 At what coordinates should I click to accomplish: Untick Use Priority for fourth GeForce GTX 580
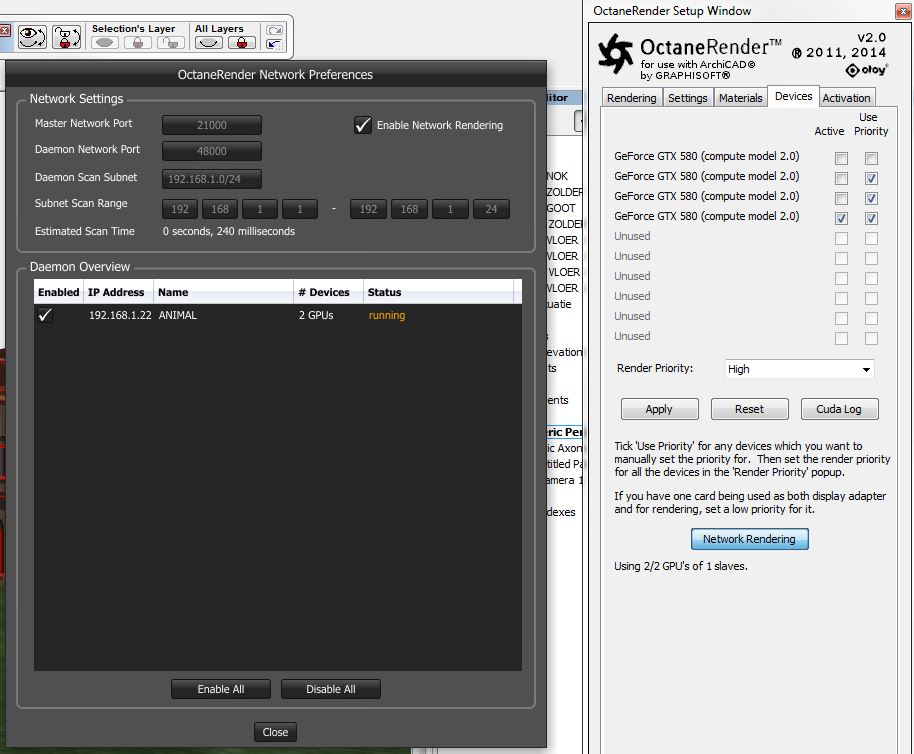pyautogui.click(x=871, y=219)
